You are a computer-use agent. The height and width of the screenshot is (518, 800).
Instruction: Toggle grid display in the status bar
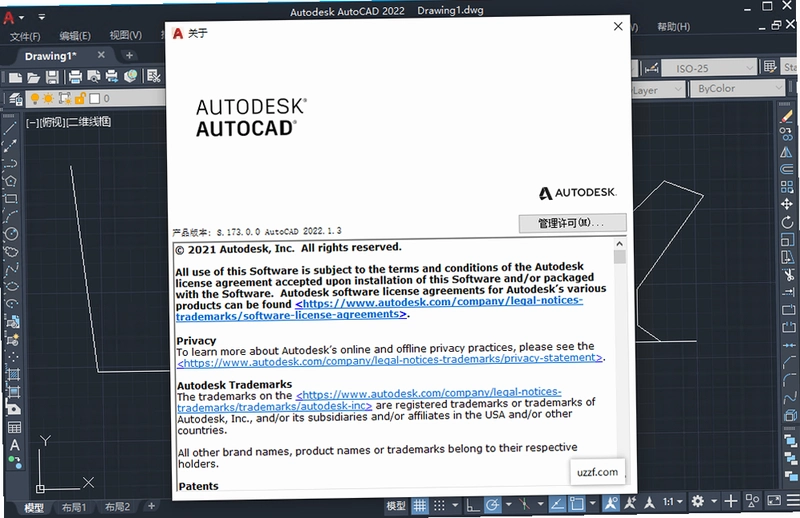point(419,506)
